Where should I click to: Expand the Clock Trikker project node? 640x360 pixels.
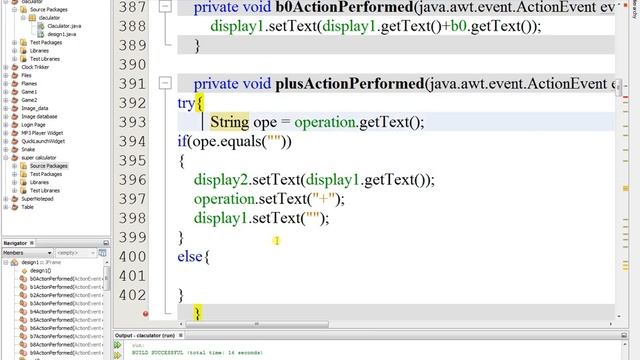tap(6, 67)
